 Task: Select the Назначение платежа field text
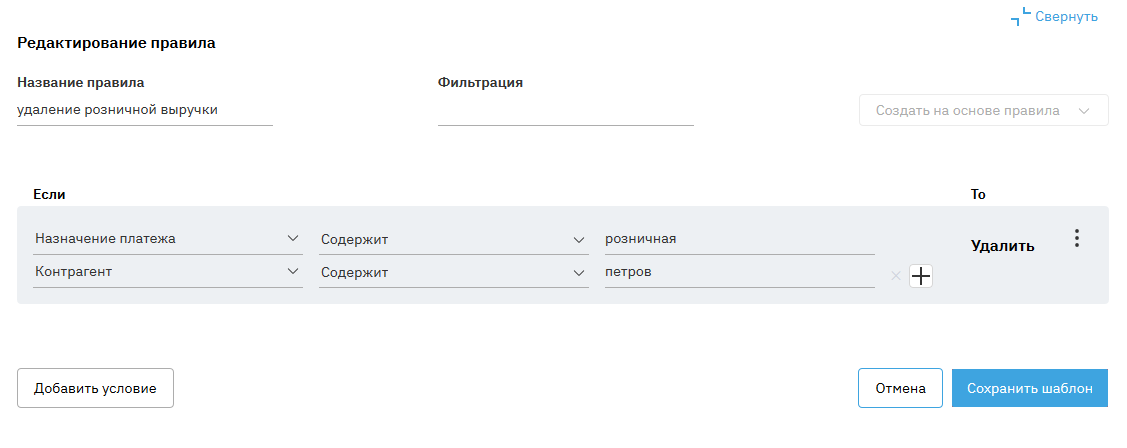pyautogui.click(x=105, y=239)
